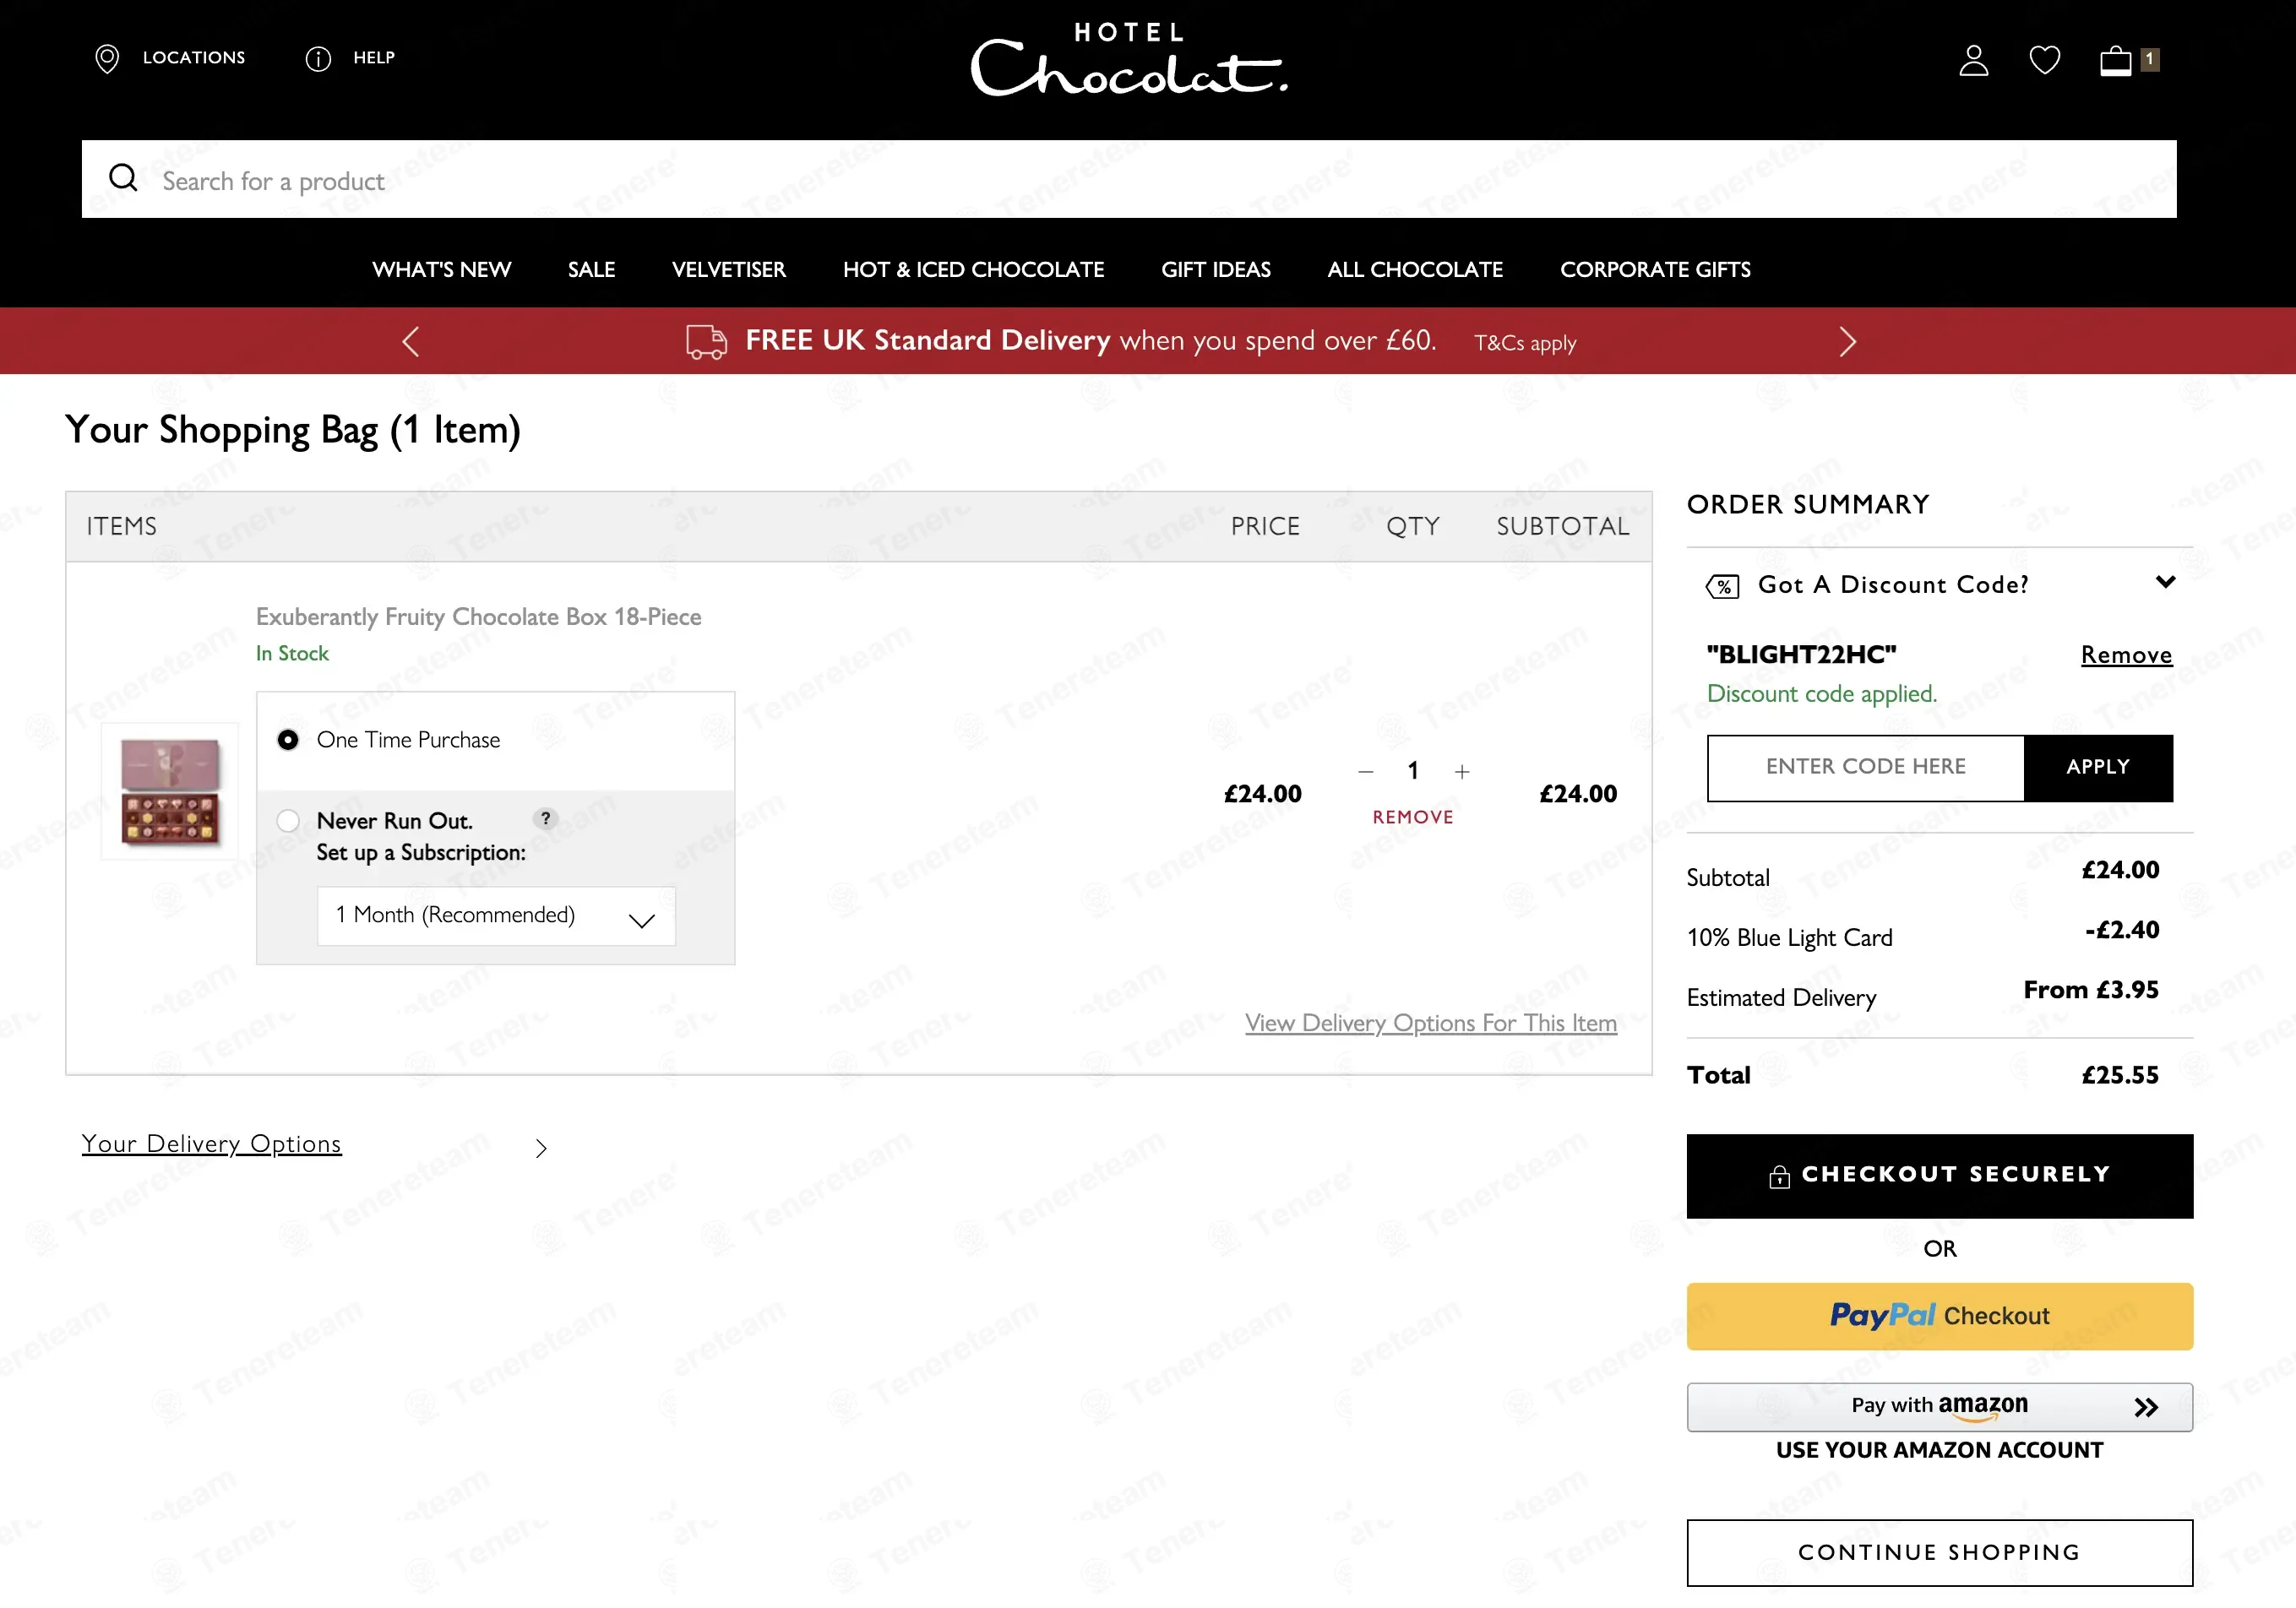
Task: Click the delivery truck icon in banner
Action: tap(706, 342)
